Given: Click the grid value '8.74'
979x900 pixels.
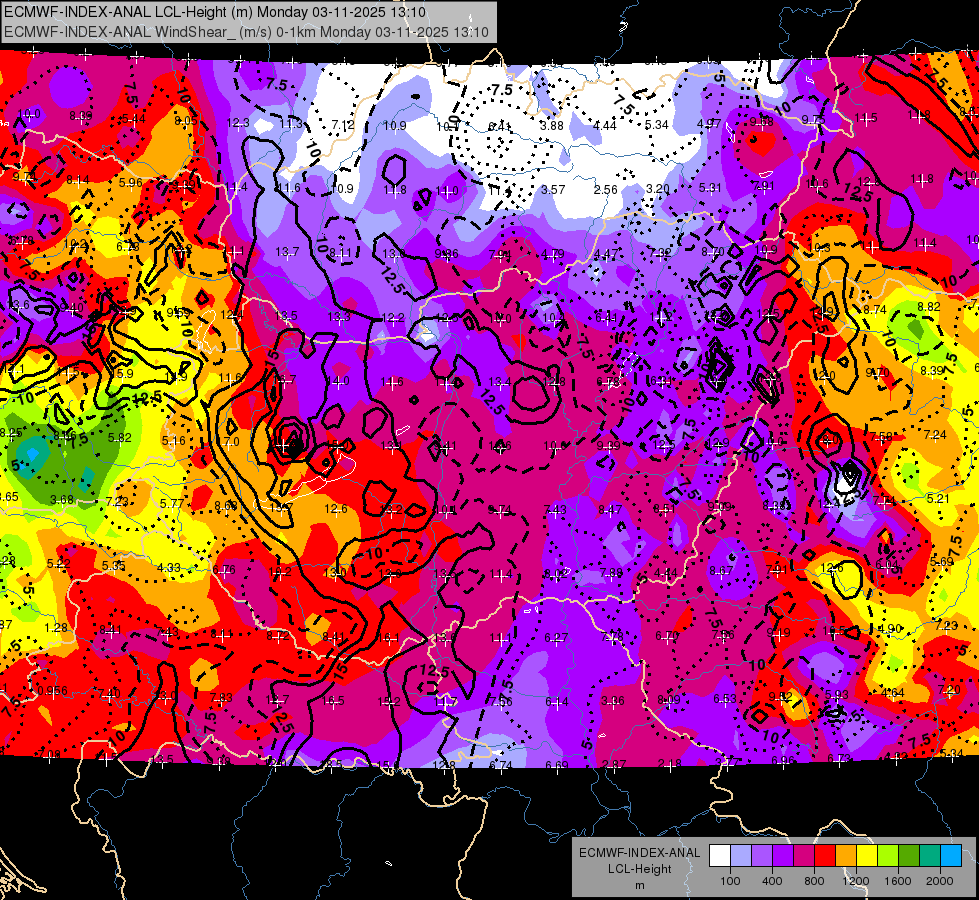Looking at the screenshot, I should (875, 309).
